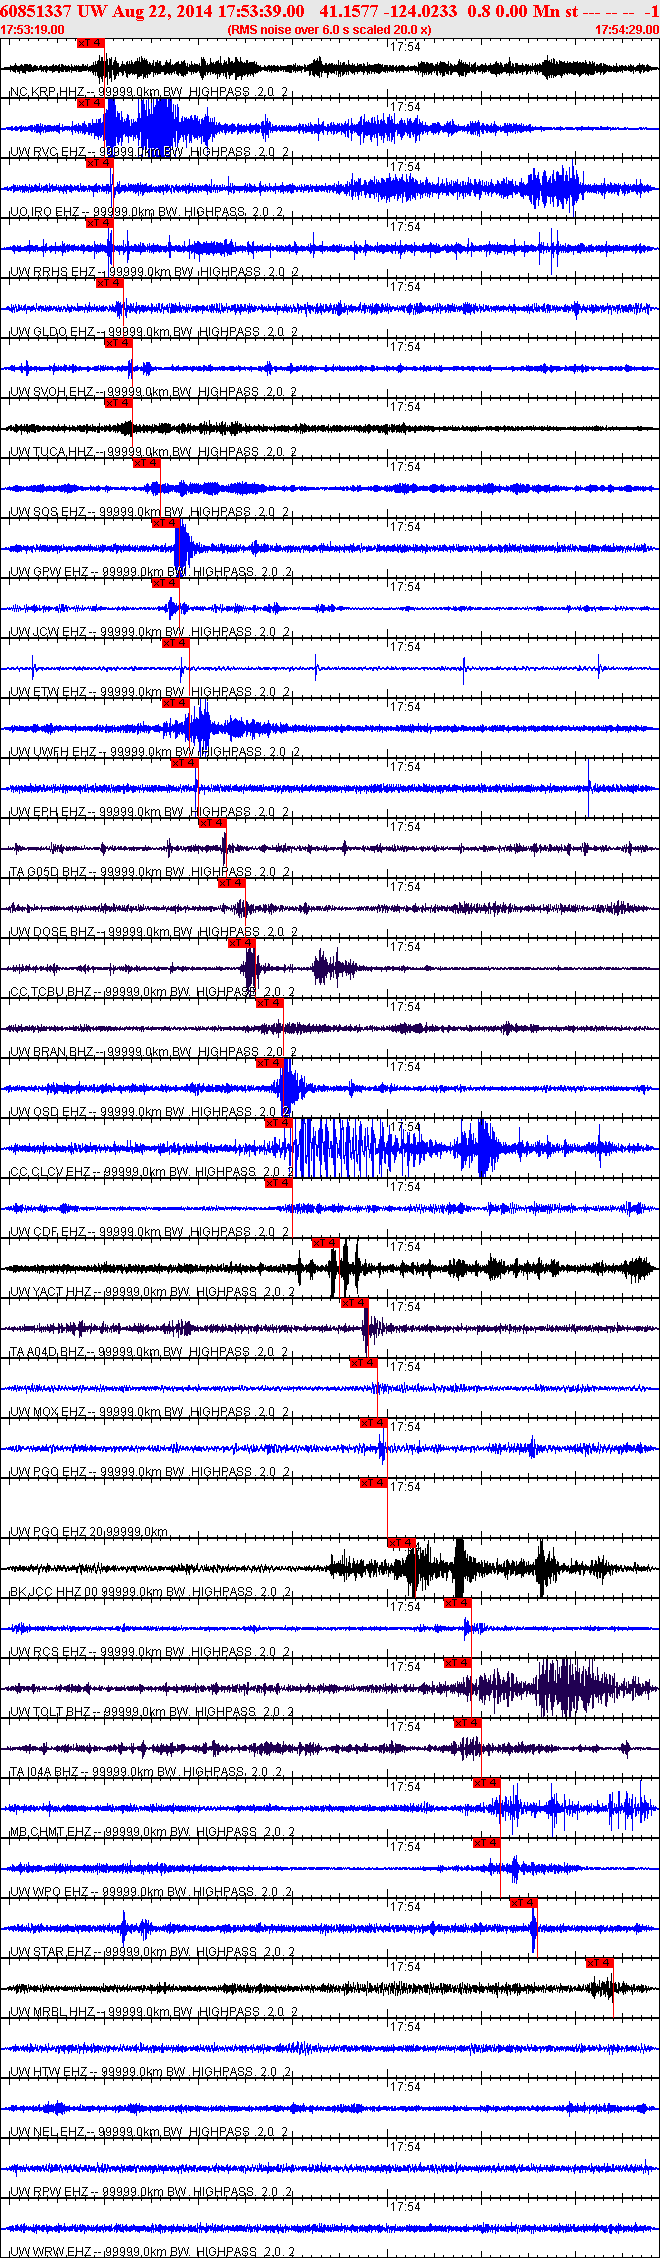This screenshot has width=660, height=2258.
Task: Select the pick marker on UO IRO trace
Action: pos(99,163)
